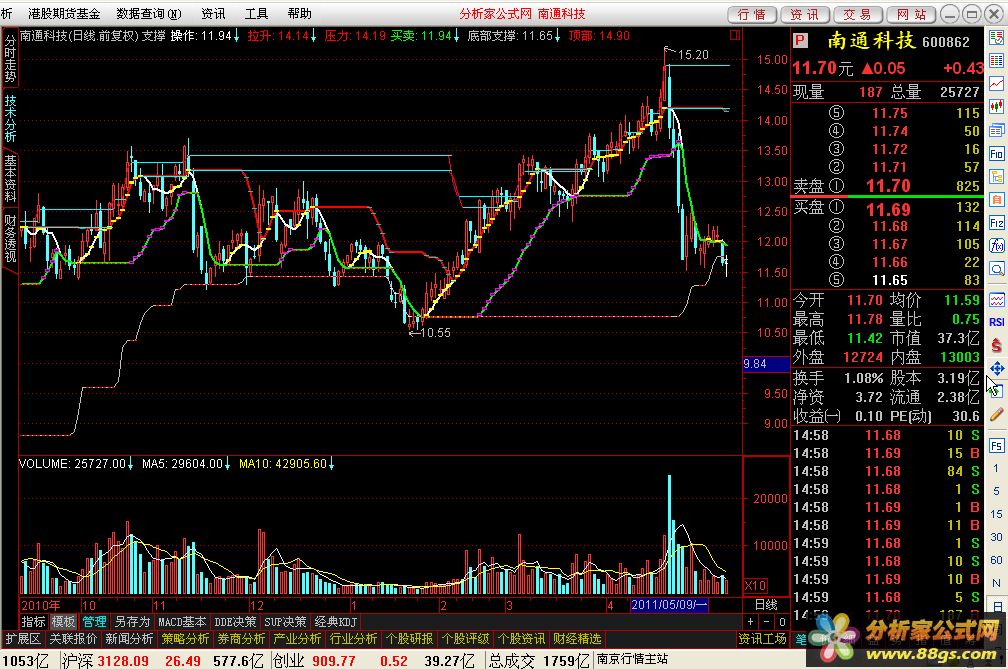Switch to 基本资料 vertical tab
The height and width of the screenshot is (669, 1008).
10,178
